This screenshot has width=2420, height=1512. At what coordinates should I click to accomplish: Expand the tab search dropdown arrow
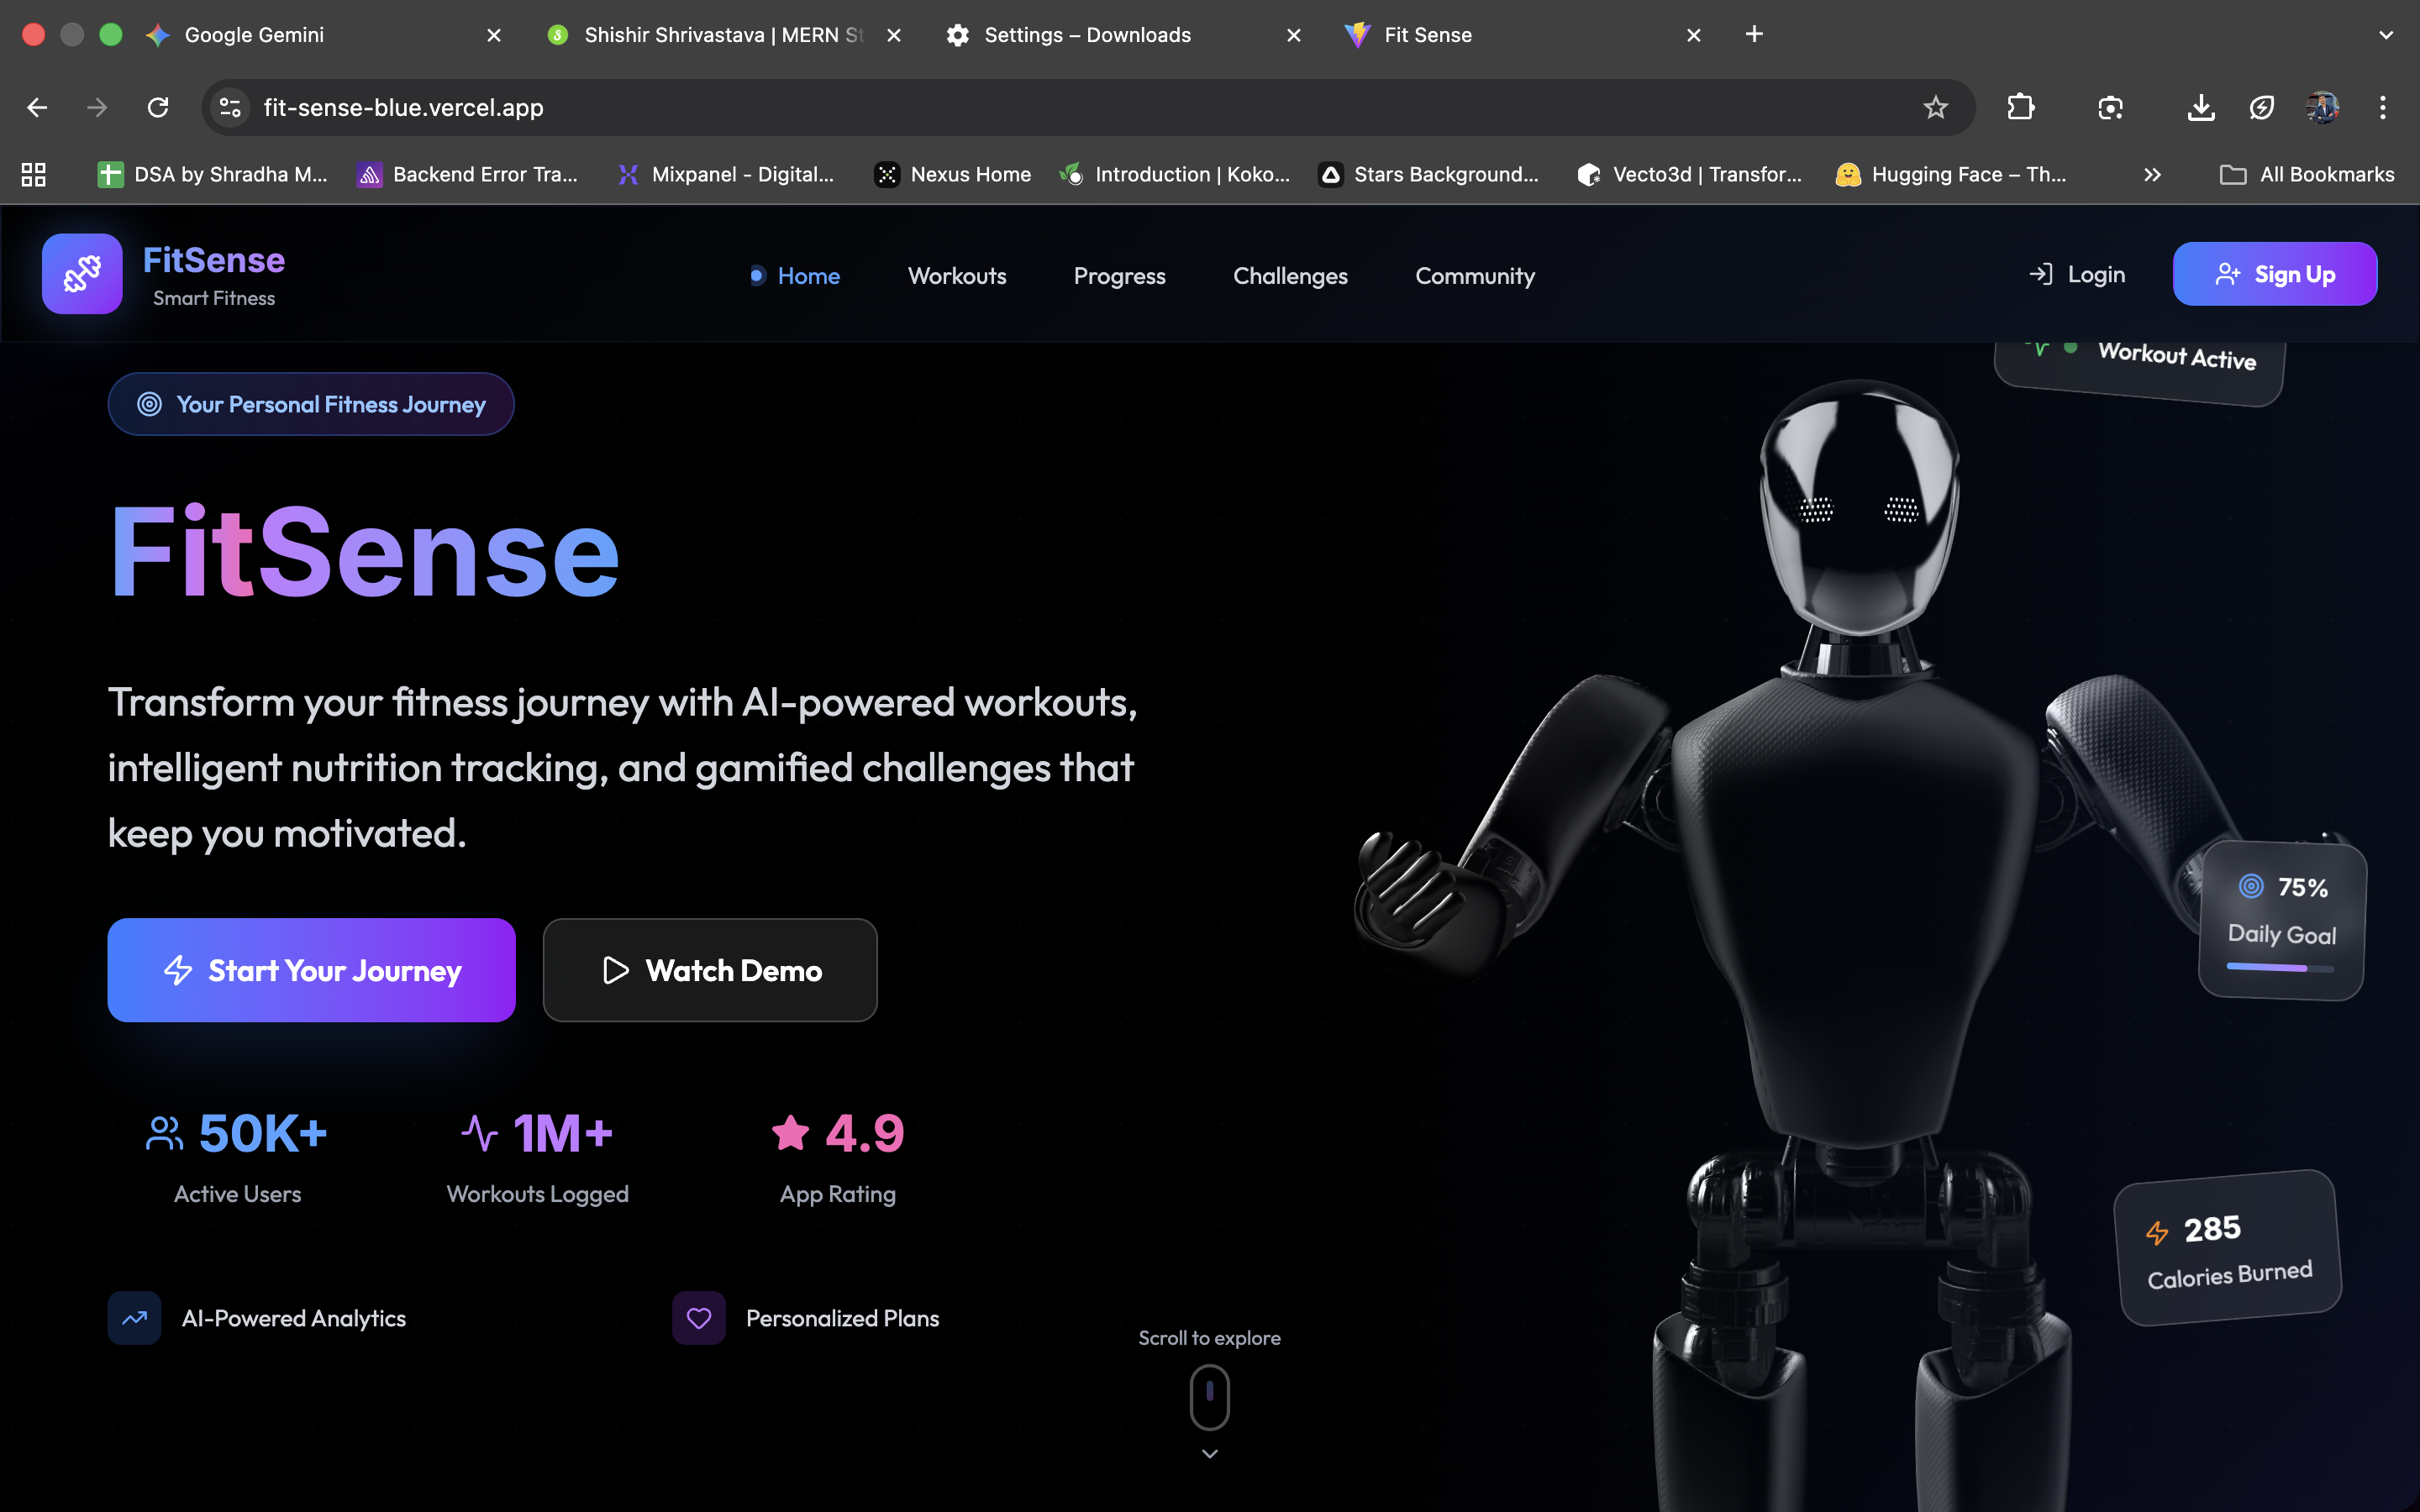(x=2386, y=35)
